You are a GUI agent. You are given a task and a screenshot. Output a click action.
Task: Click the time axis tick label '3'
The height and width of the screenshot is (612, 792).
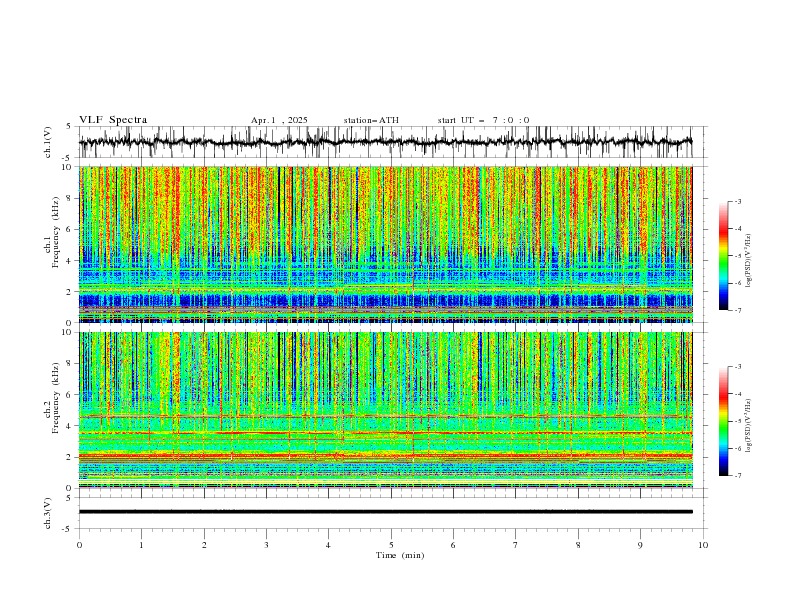click(266, 545)
